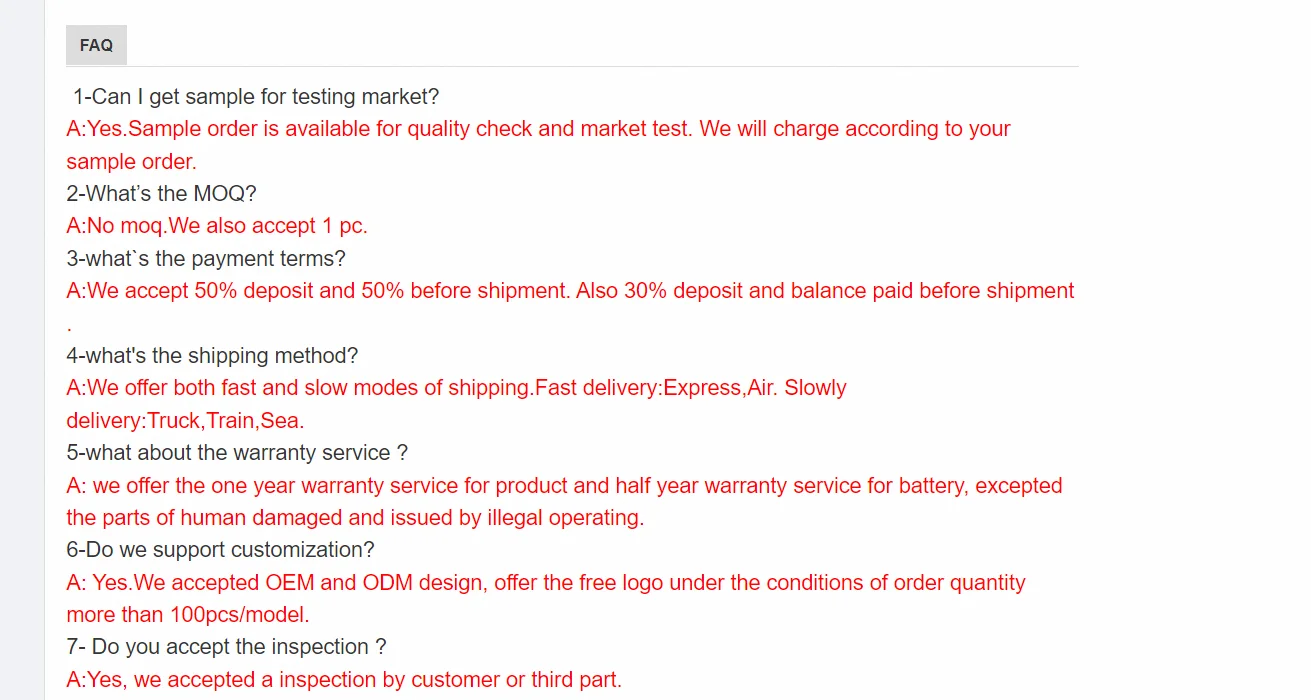Click question 5 about warranty service
The image size is (1311, 700).
(x=235, y=452)
